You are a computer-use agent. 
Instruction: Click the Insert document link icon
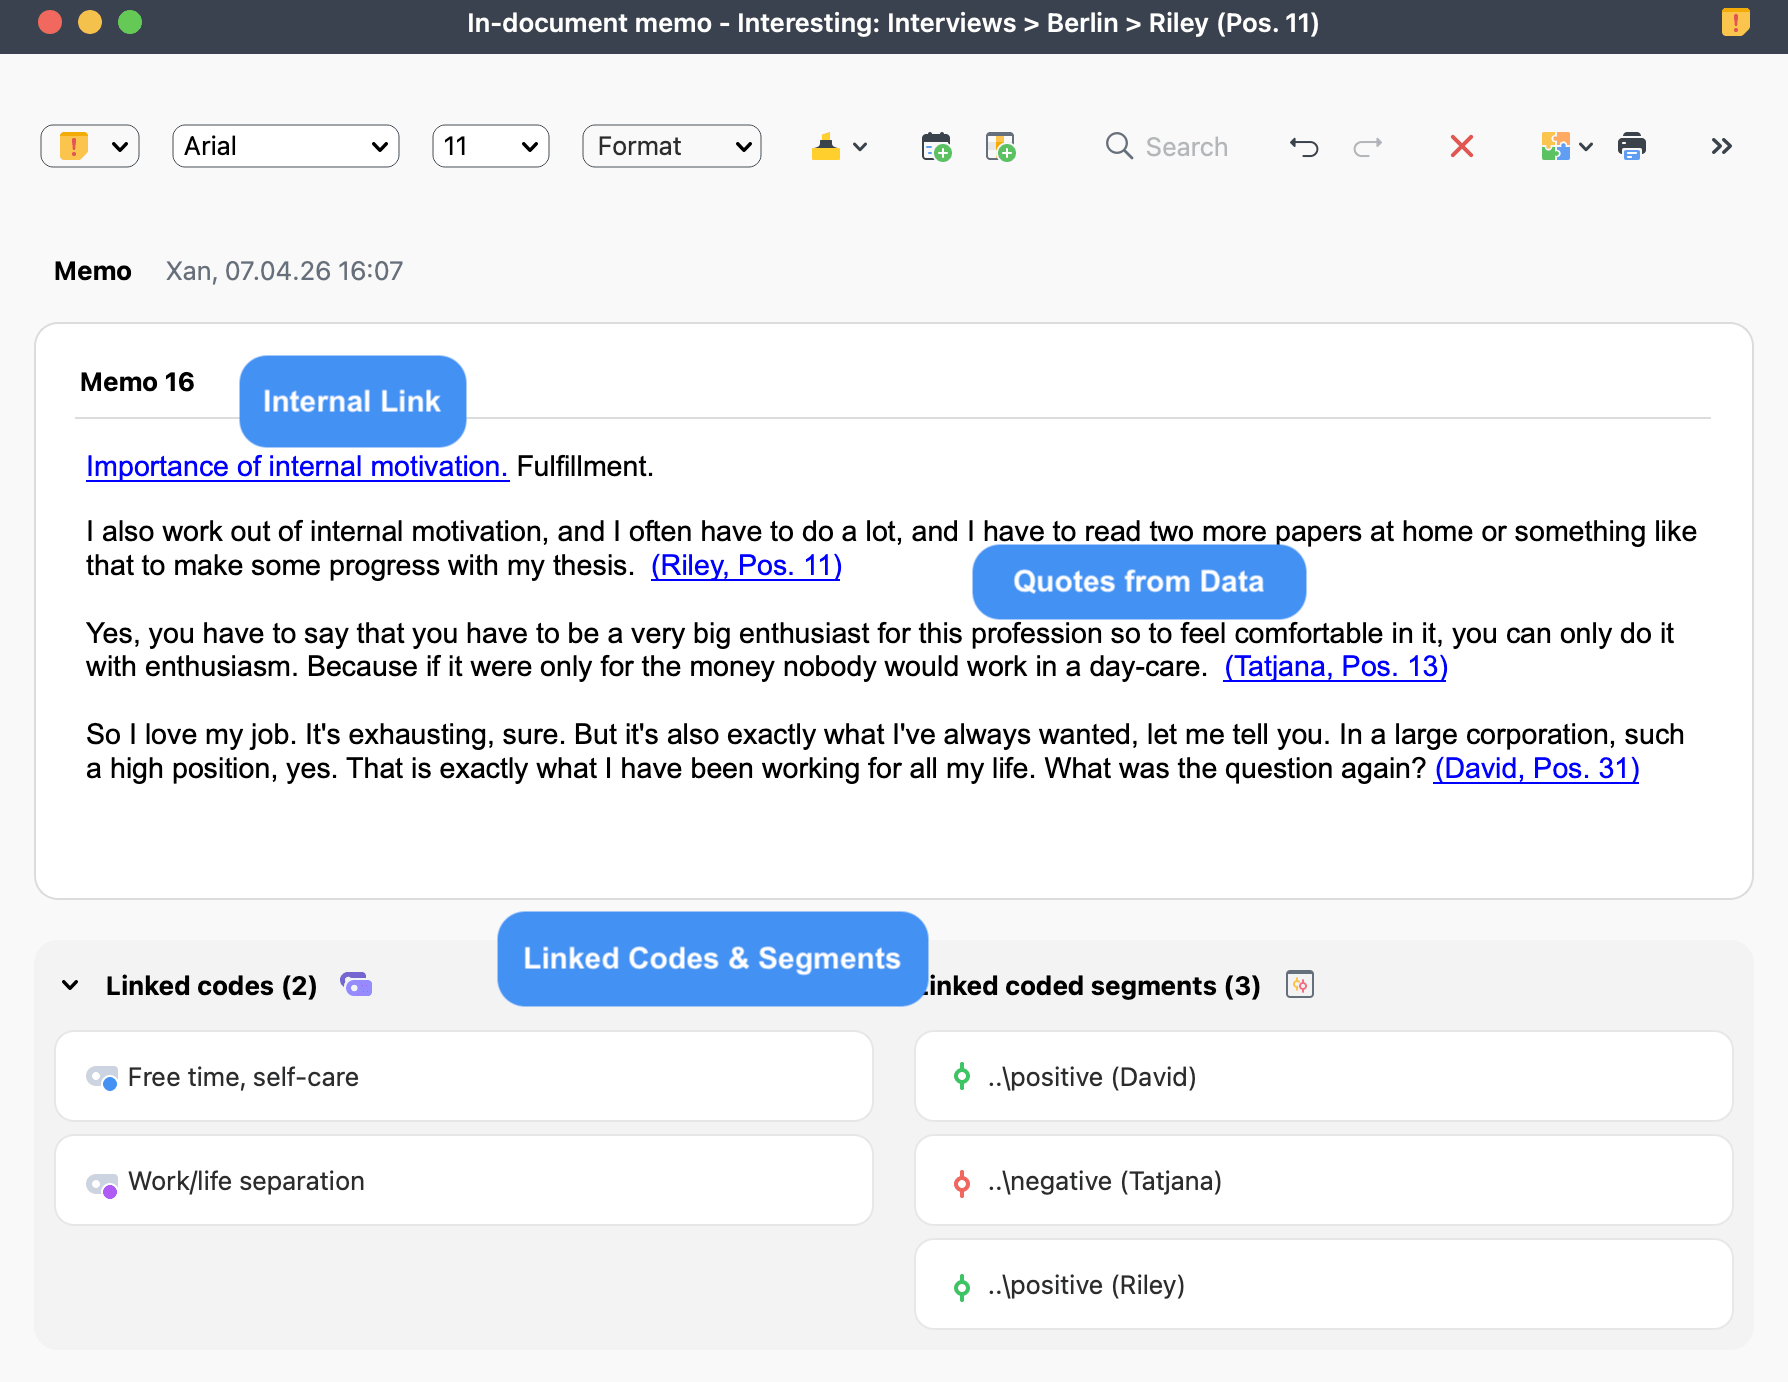coord(1000,146)
